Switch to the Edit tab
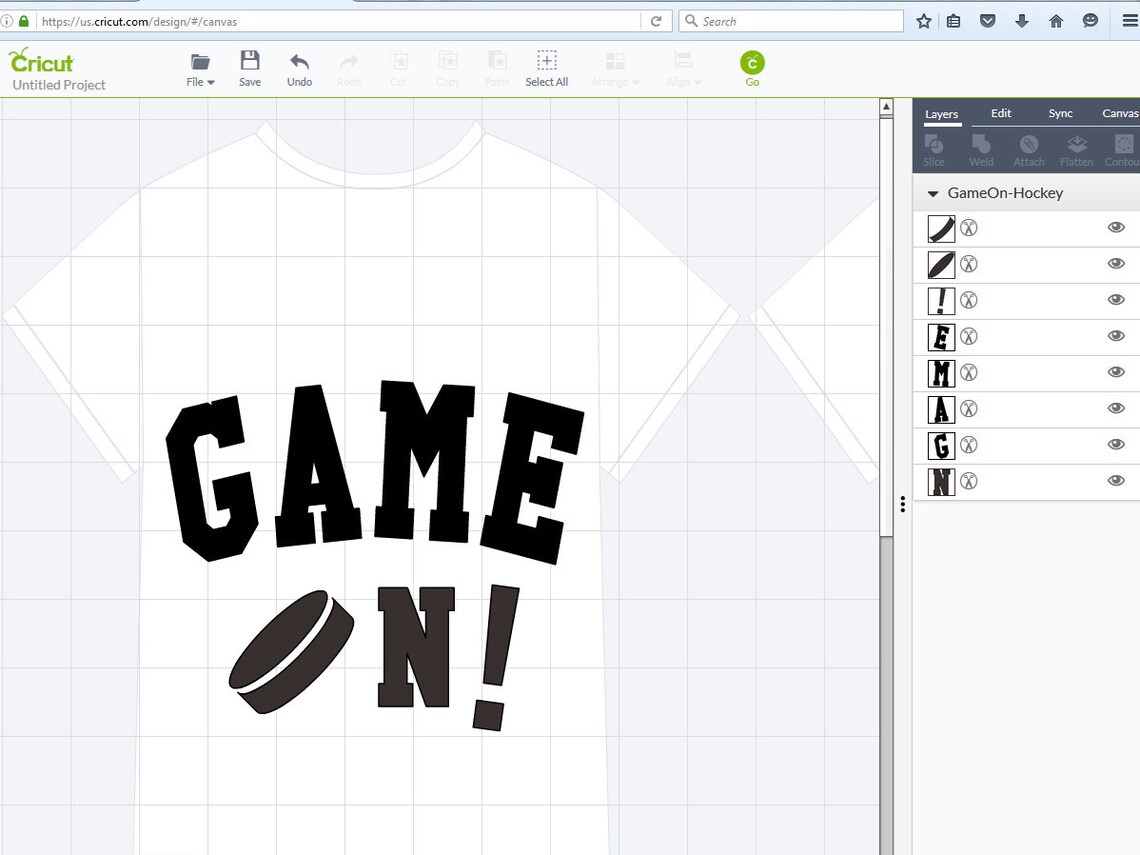 [1000, 113]
